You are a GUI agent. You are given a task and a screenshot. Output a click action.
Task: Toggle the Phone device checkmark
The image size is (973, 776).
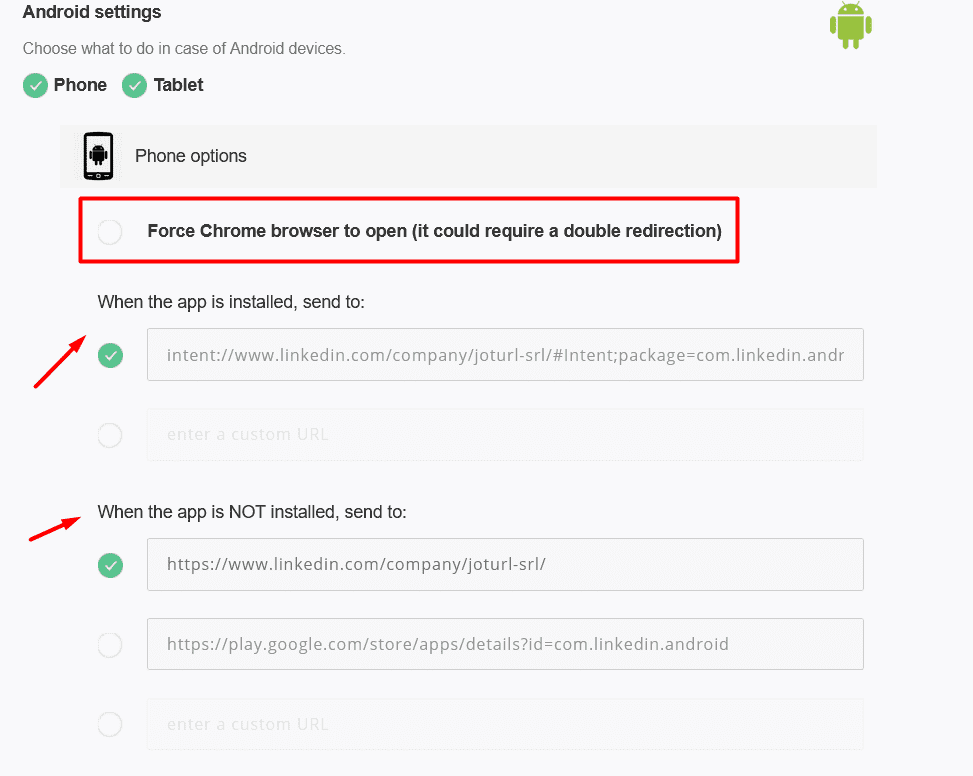pos(35,86)
